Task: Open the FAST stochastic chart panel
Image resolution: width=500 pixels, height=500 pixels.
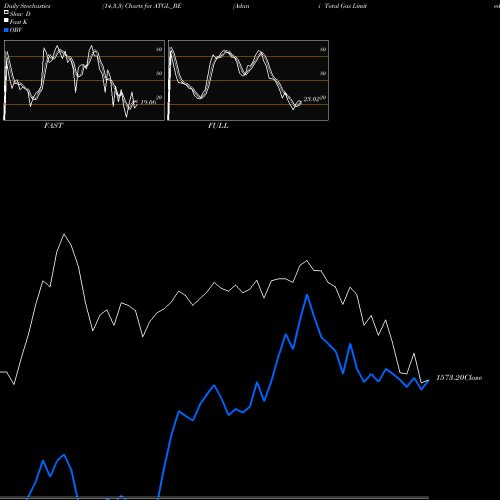Action: tap(84, 80)
